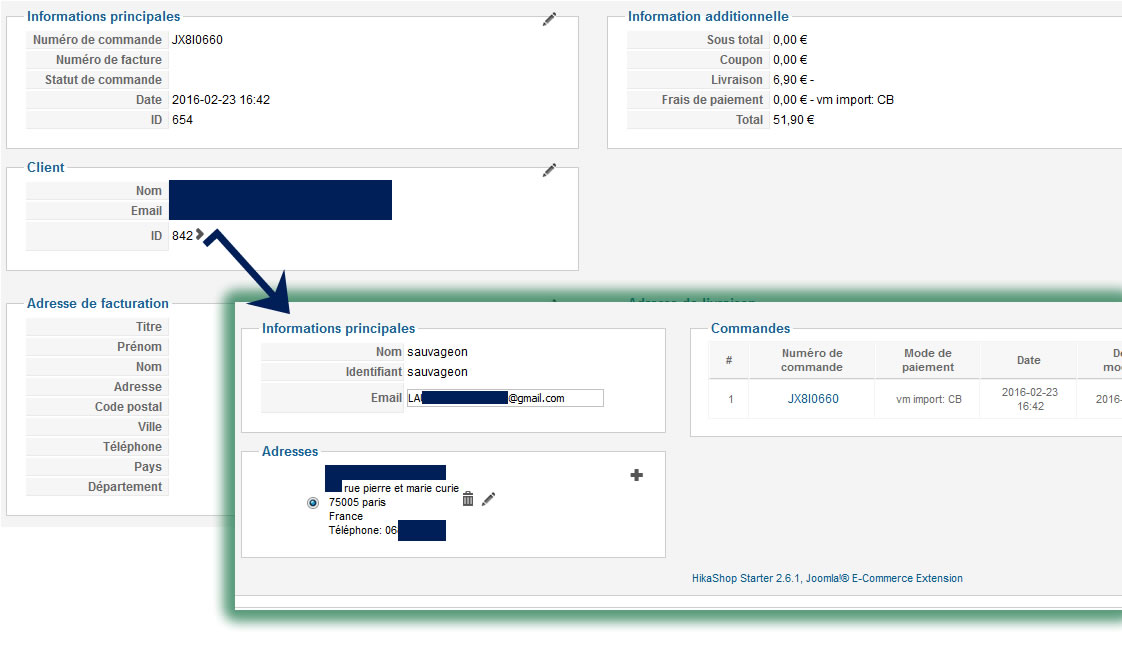Select the Livraison value 6,90 €
This screenshot has width=1122, height=668.
pos(793,79)
